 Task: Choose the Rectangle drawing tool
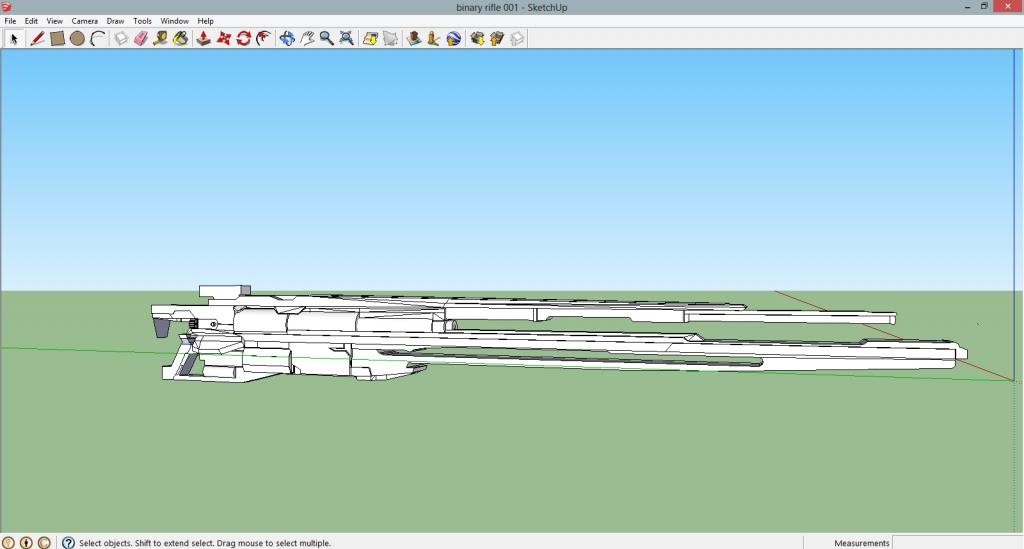pyautogui.click(x=57, y=39)
